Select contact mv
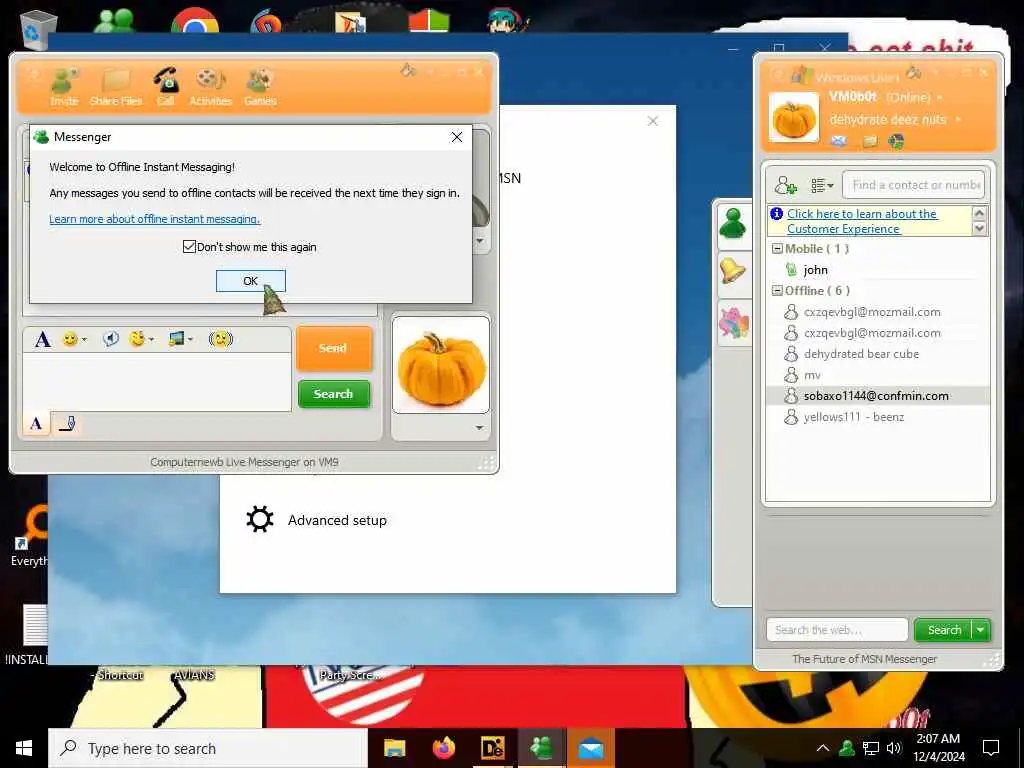 point(812,375)
